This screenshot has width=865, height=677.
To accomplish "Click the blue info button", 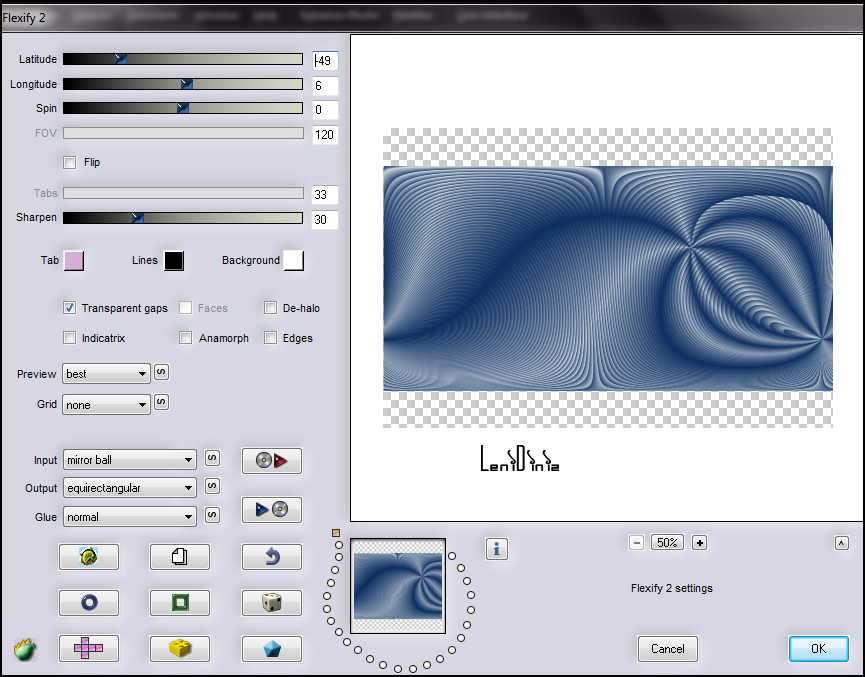I will pyautogui.click(x=496, y=549).
